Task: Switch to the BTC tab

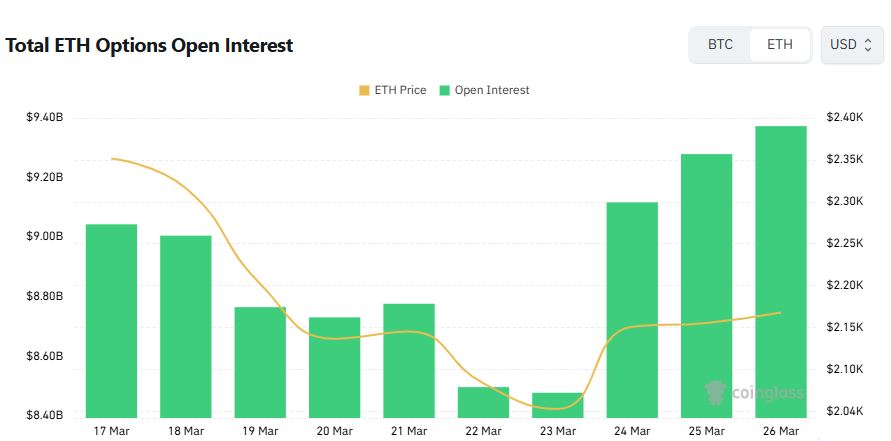Action: [x=720, y=45]
